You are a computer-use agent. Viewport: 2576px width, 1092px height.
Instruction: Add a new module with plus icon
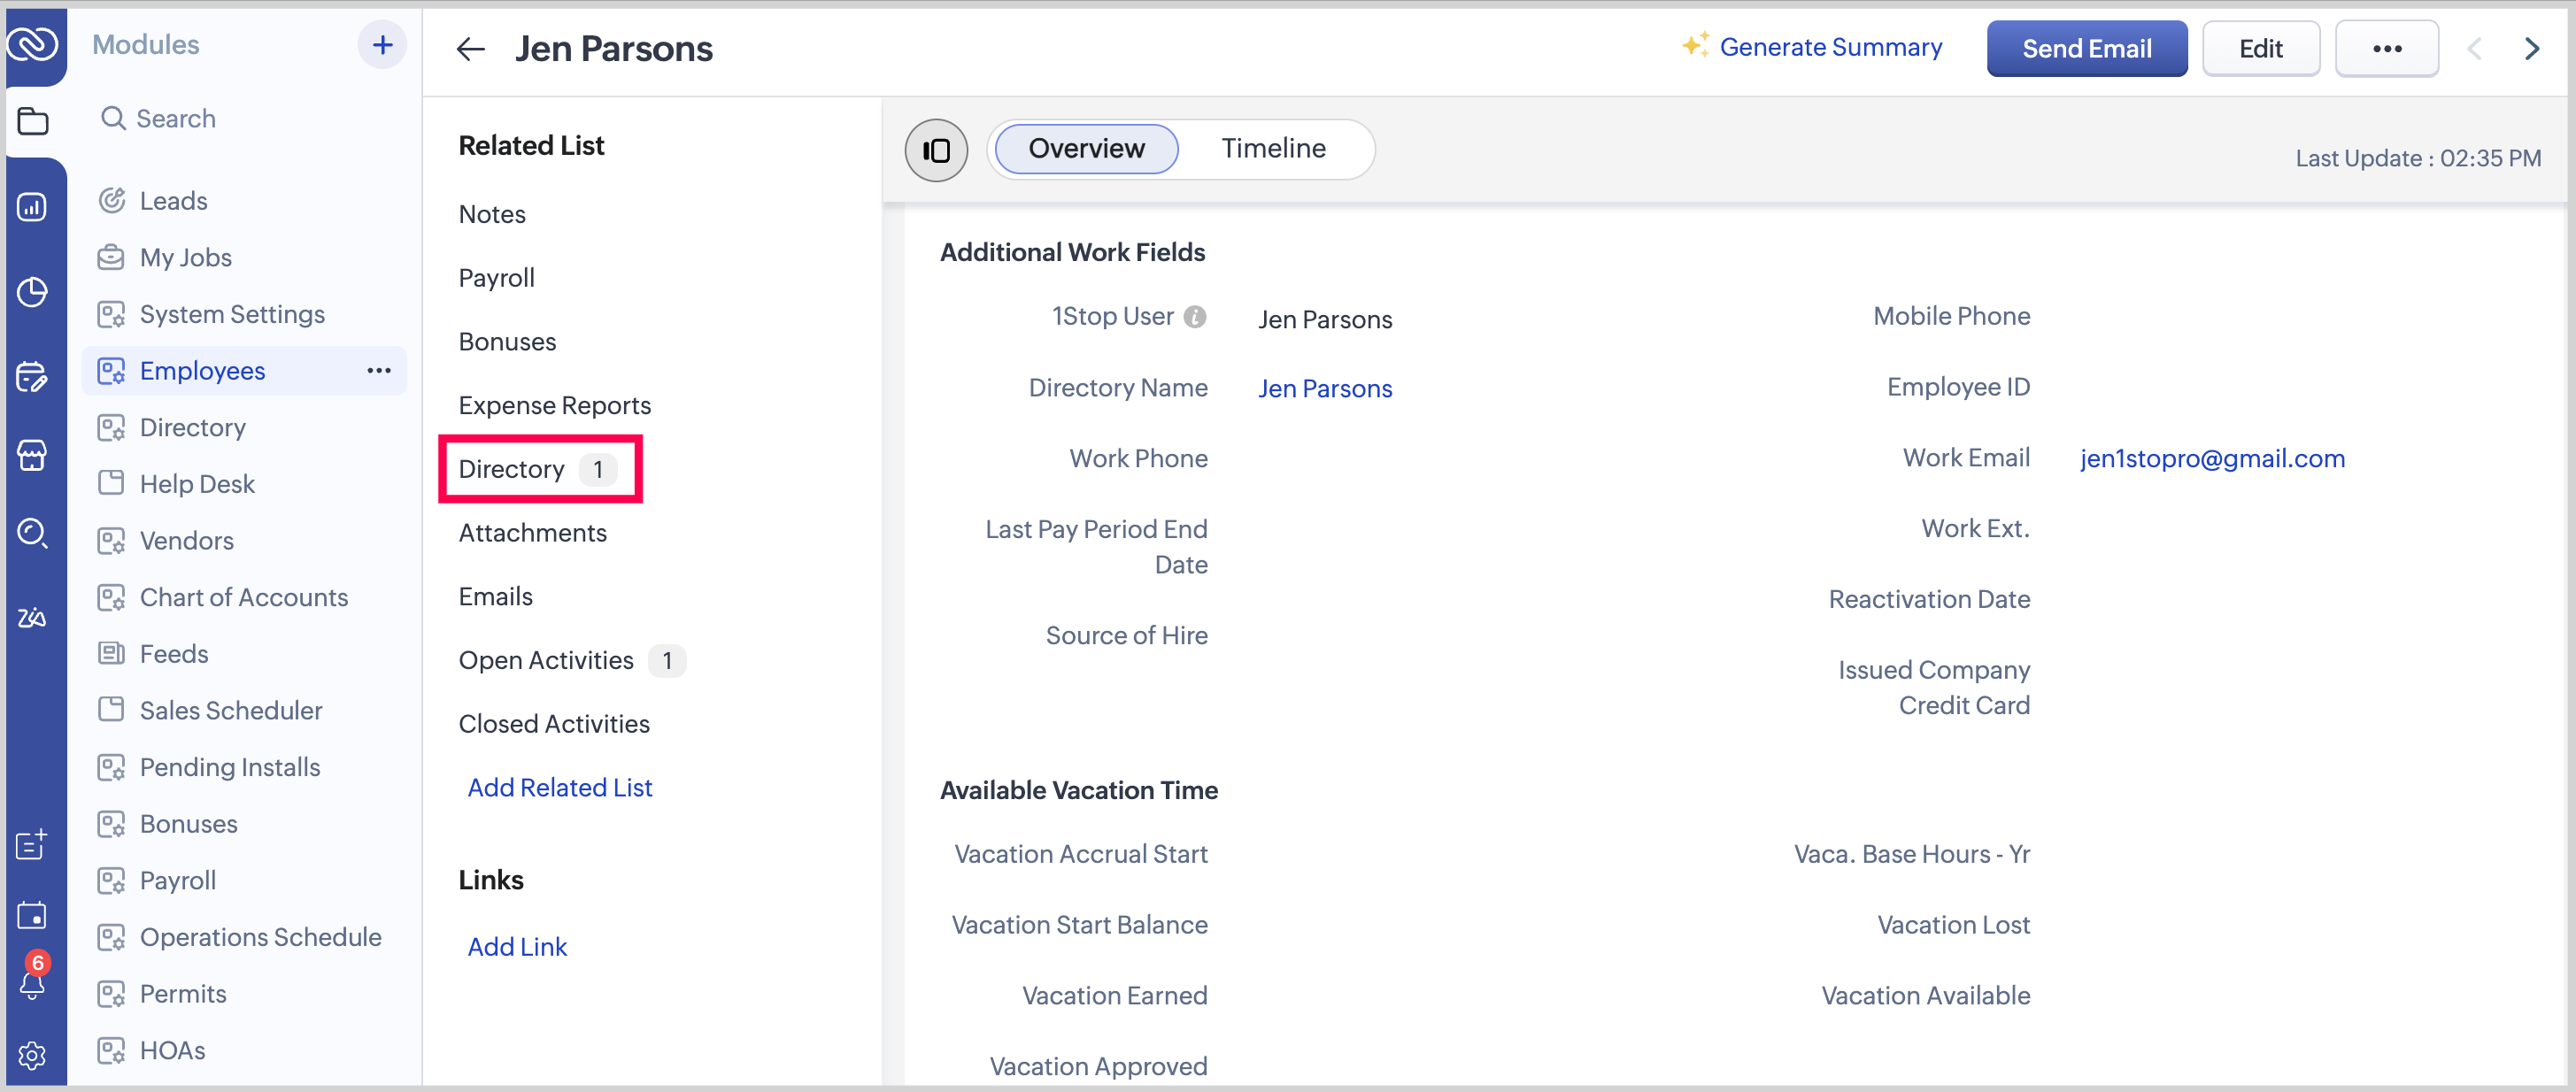(382, 45)
